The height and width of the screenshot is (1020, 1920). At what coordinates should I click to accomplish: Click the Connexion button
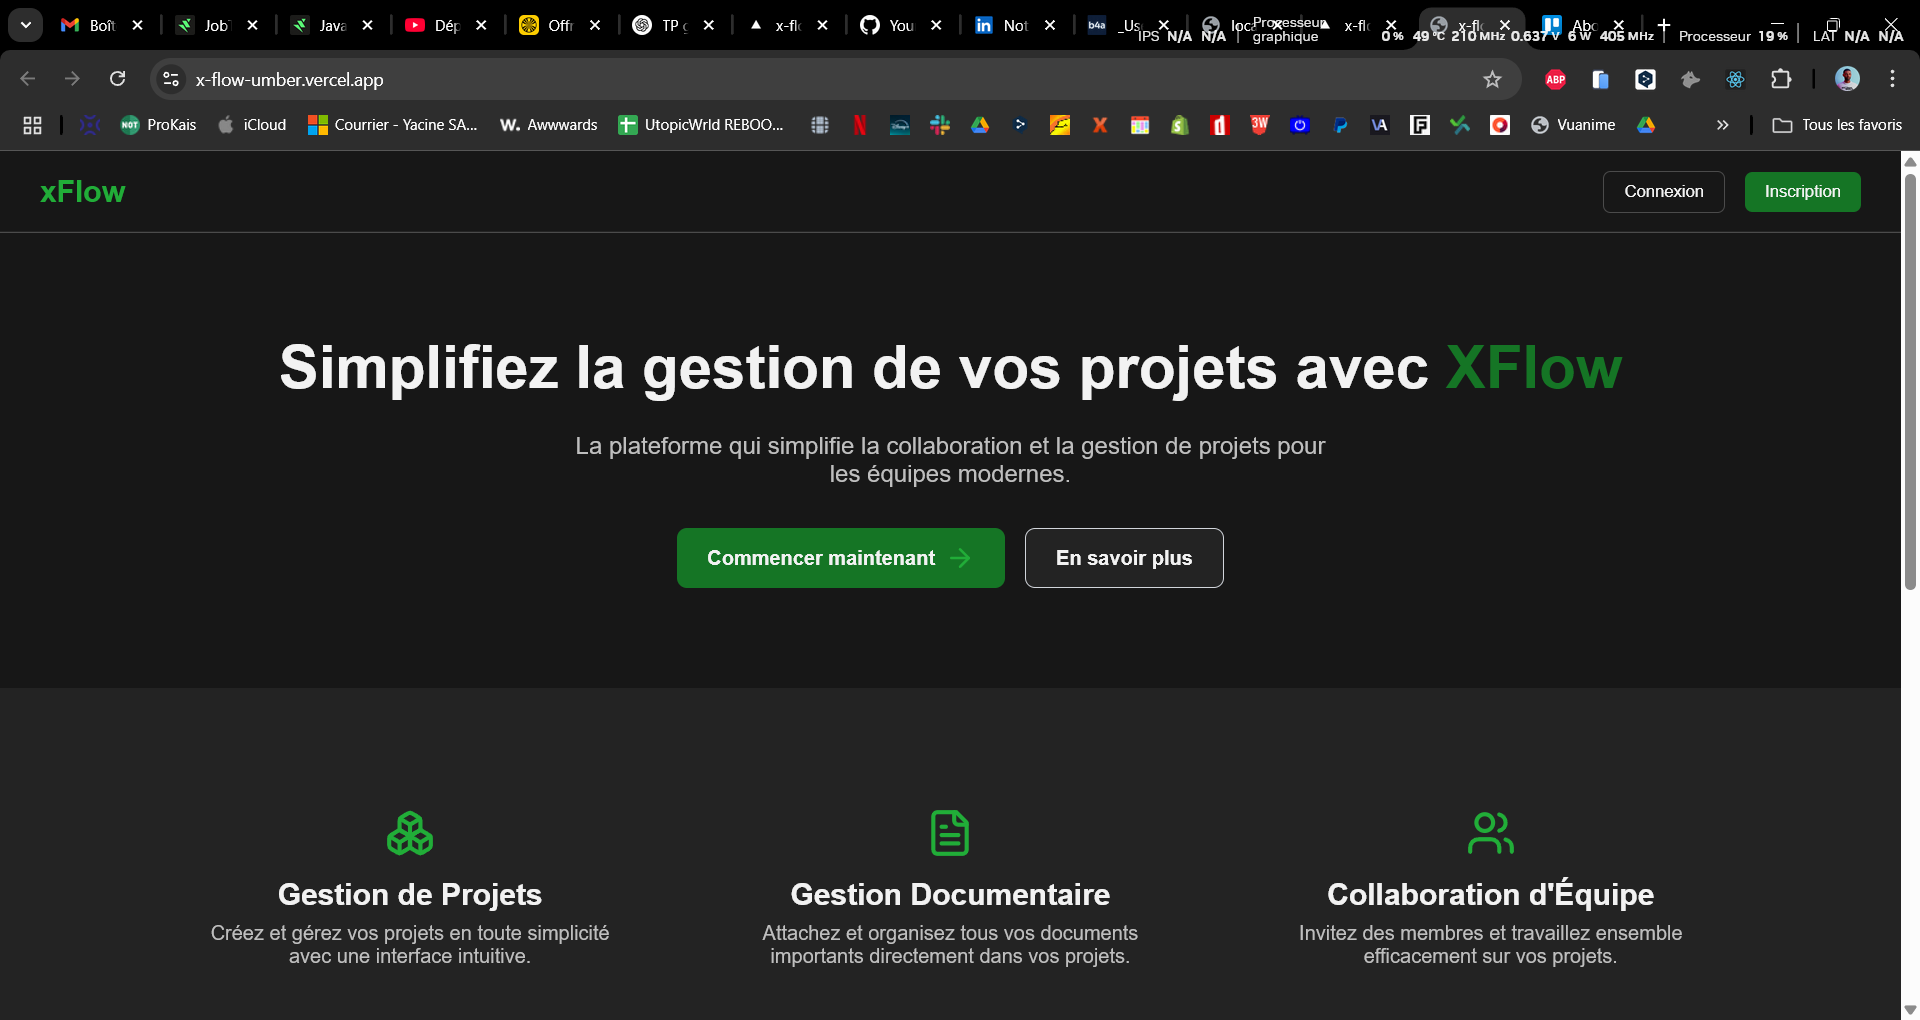1664,192
